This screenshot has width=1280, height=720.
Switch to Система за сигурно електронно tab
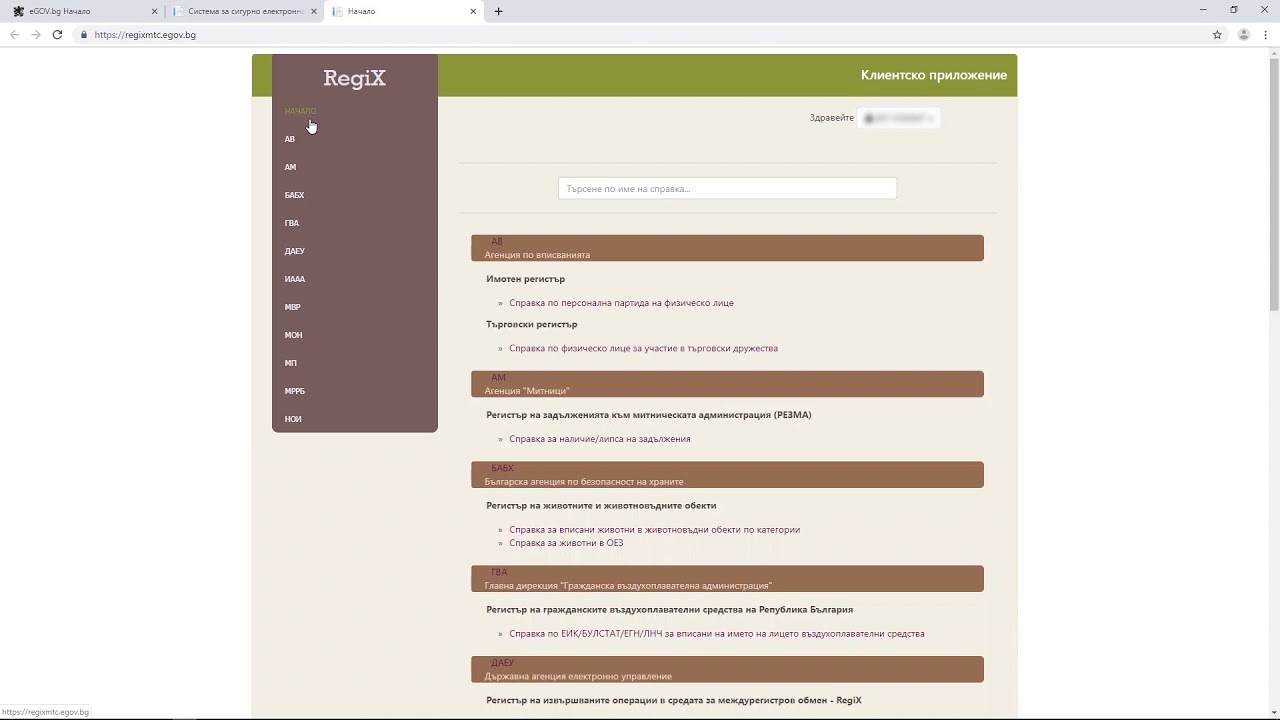244,11
